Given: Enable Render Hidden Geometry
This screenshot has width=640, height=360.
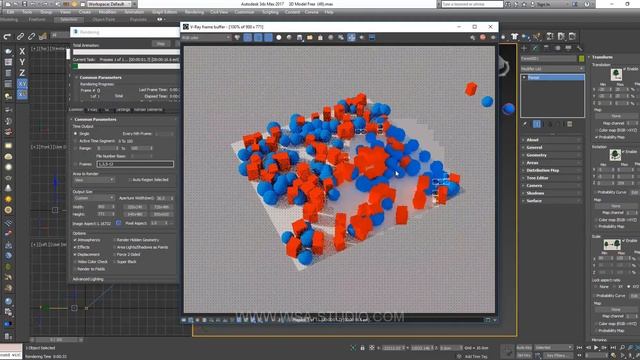Looking at the screenshot, I should click(115, 240).
